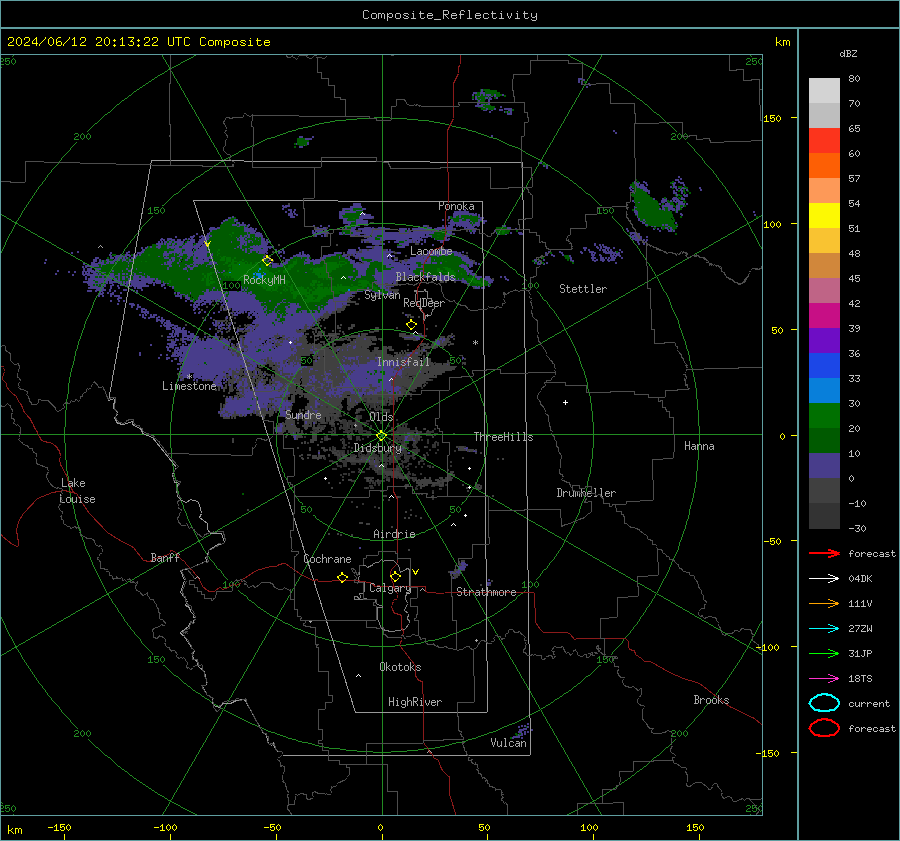Click the red forecast ellipse legend icon
The height and width of the screenshot is (841, 900).
(x=824, y=728)
